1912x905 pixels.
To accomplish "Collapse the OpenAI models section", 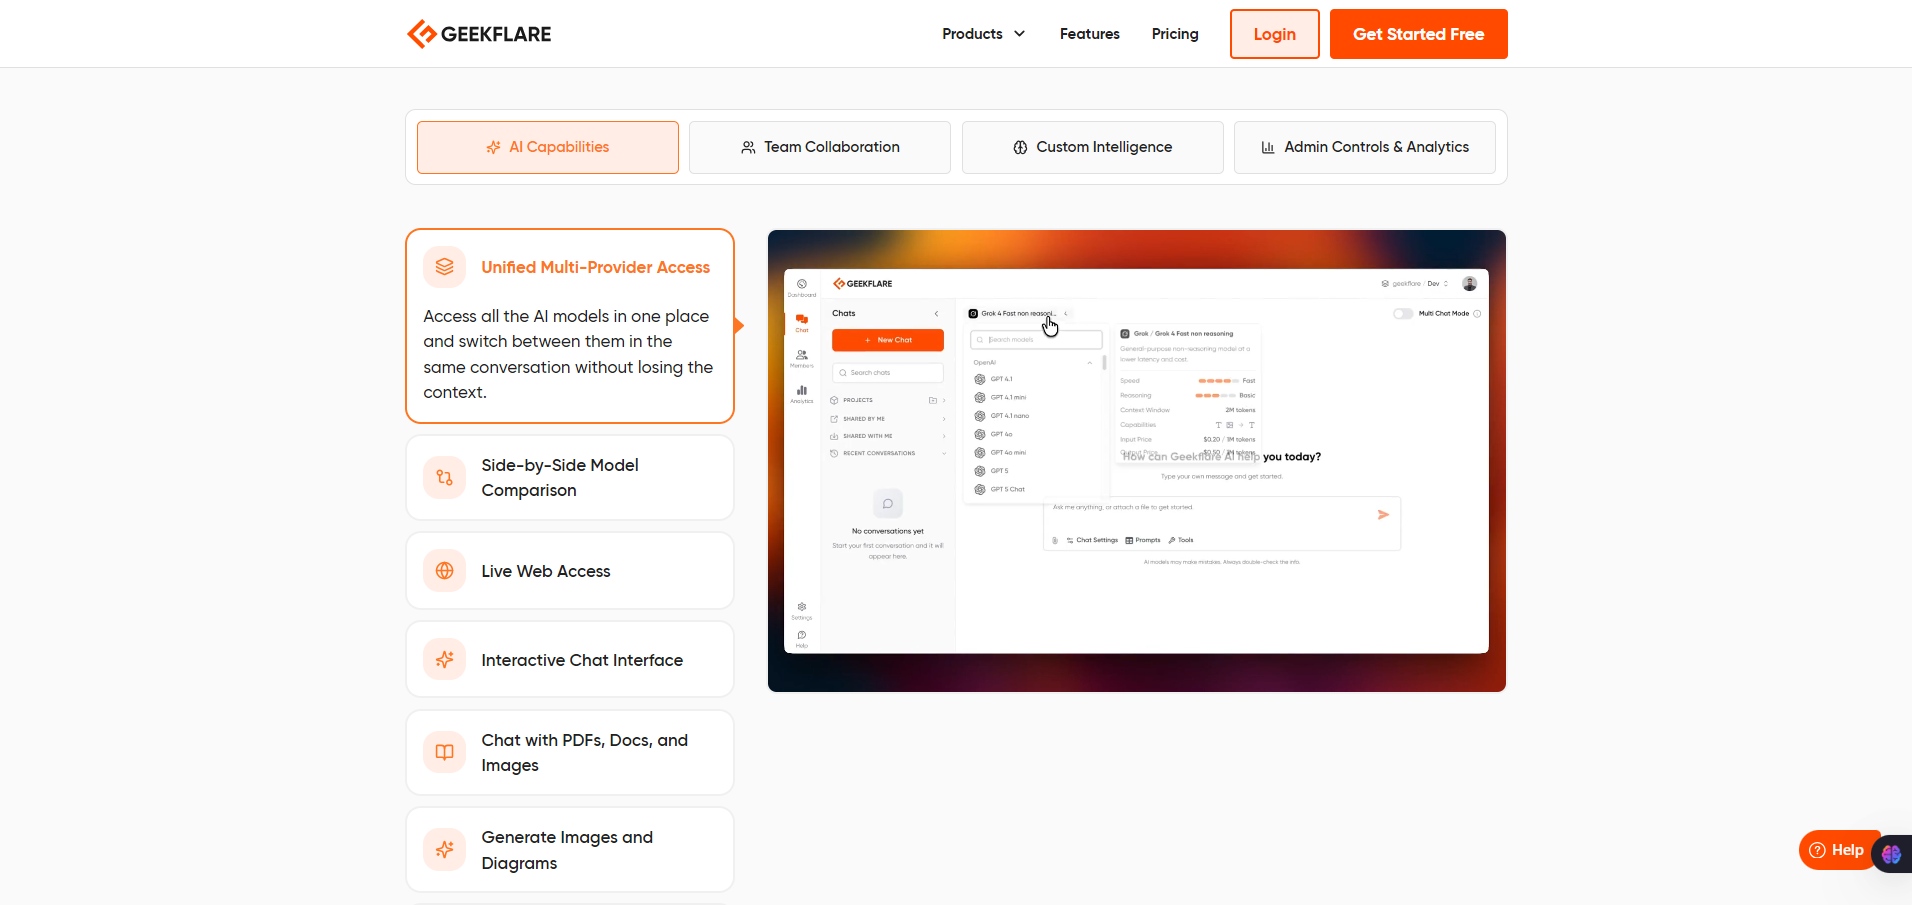I will [1091, 362].
